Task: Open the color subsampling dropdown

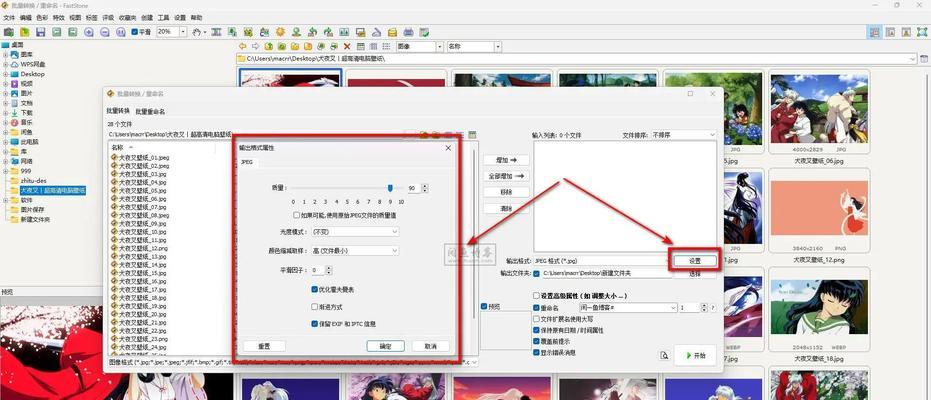Action: (x=355, y=251)
